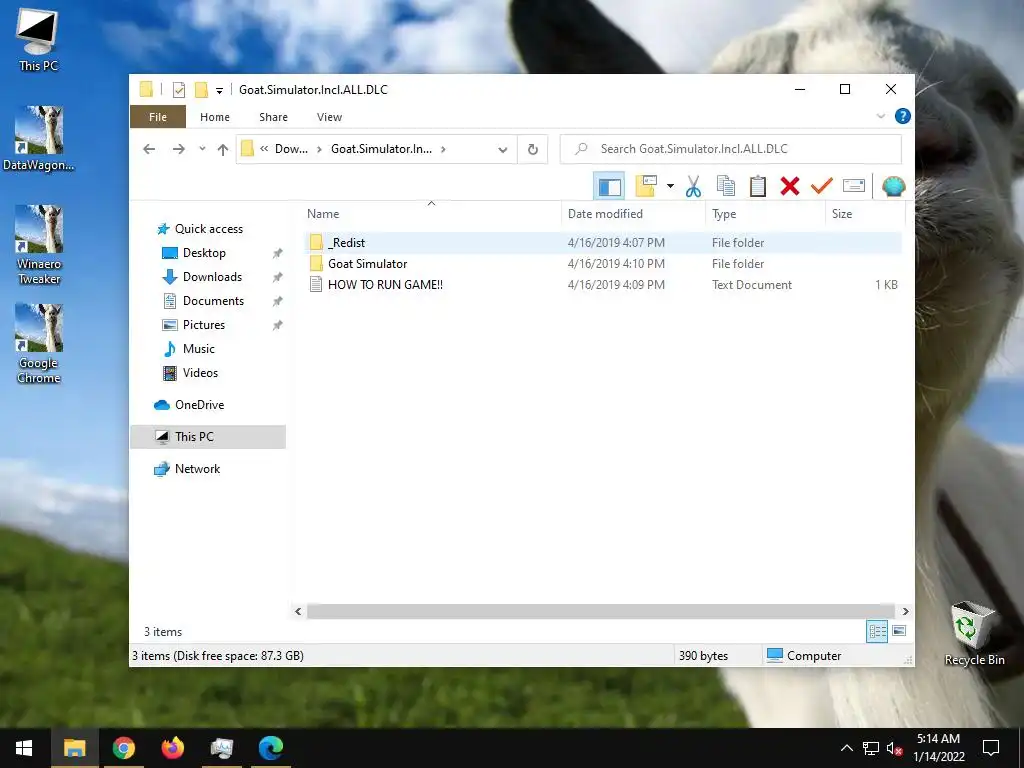Click Google Chrome desktop shortcut
This screenshot has height=768, width=1024.
point(39,344)
